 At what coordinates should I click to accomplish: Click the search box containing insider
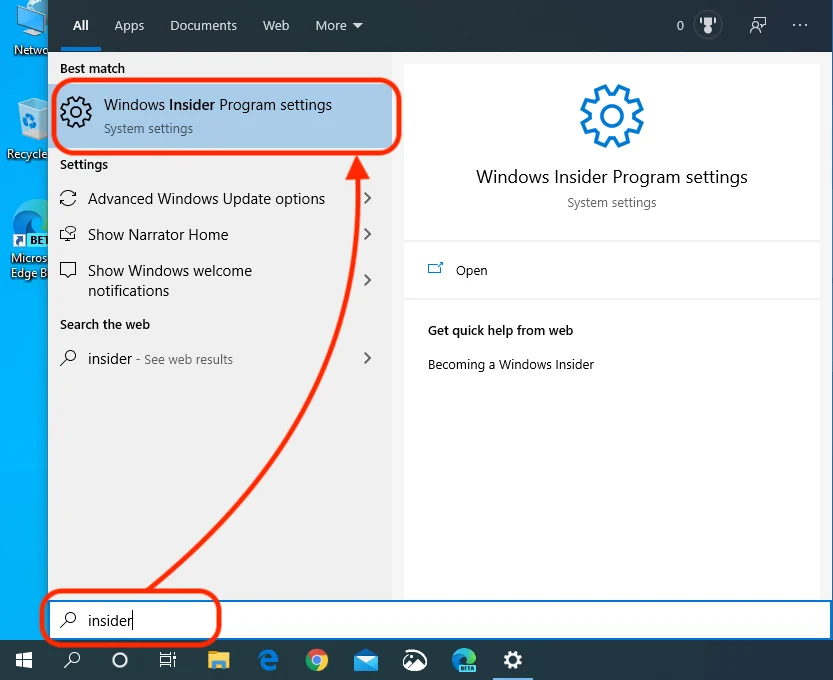tap(440, 620)
